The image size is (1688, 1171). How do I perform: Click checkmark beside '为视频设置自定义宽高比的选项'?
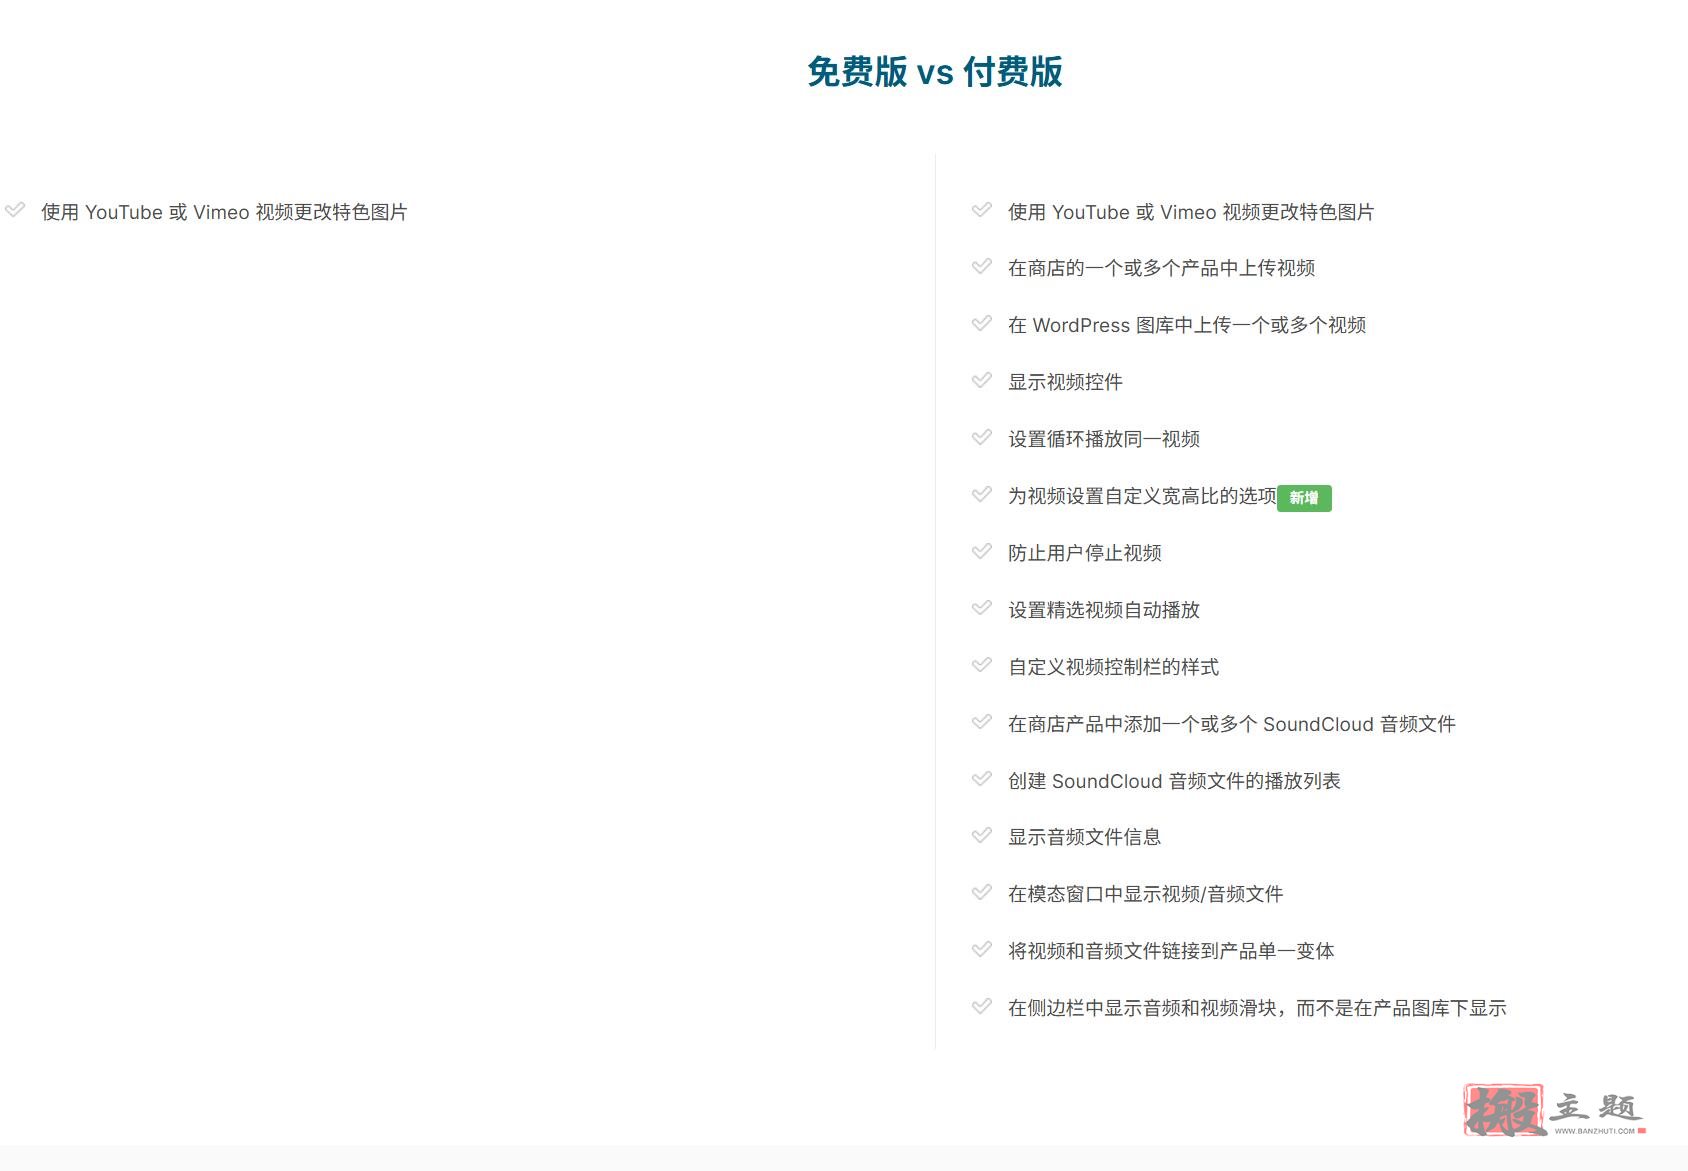pyautogui.click(x=982, y=494)
